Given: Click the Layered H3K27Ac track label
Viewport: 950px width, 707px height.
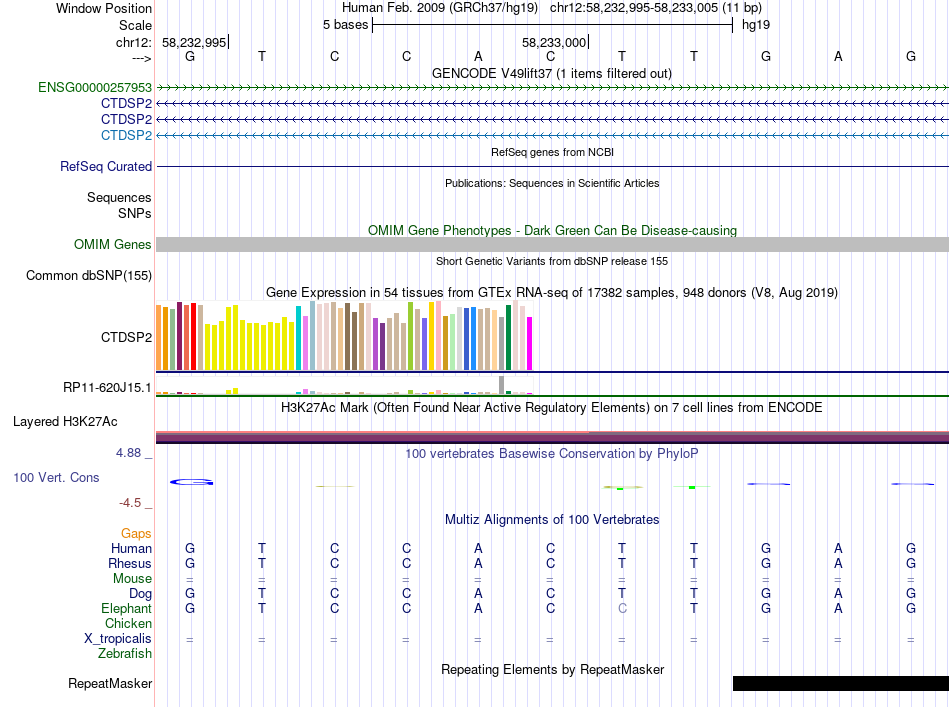Looking at the screenshot, I should pos(65,421).
